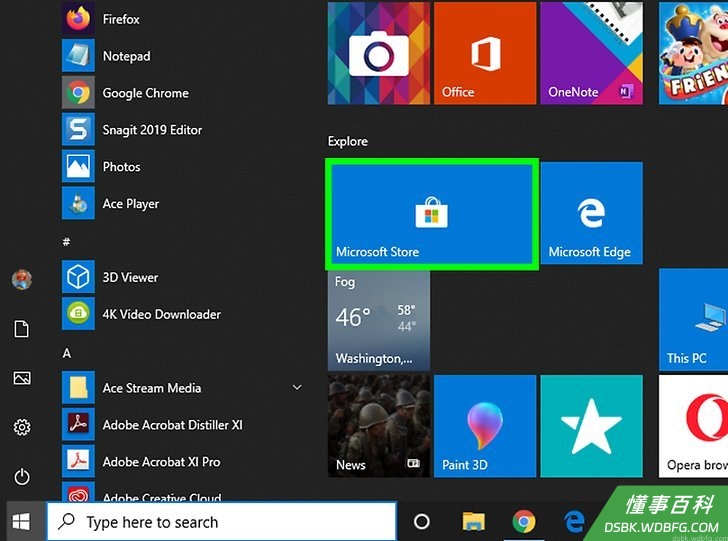Click the Windows Start button
Screen dimensions: 728x541
point(21,521)
